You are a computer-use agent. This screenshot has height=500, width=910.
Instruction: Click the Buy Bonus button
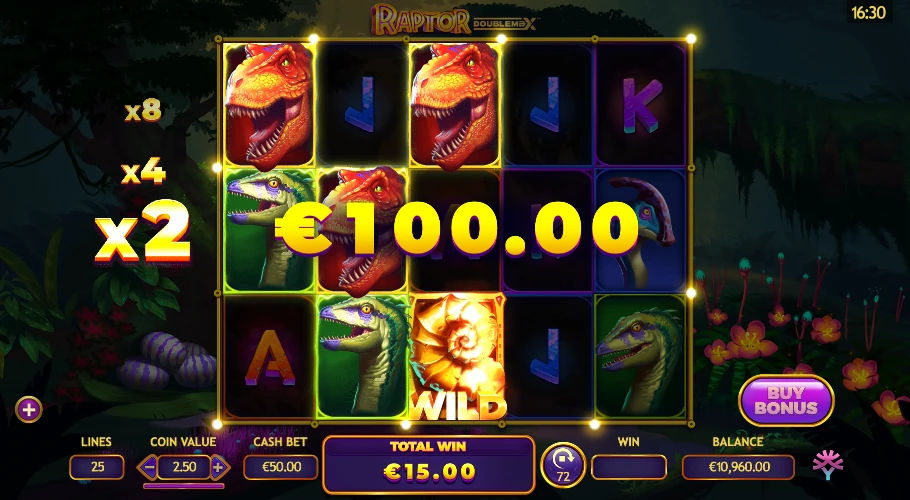tap(786, 400)
